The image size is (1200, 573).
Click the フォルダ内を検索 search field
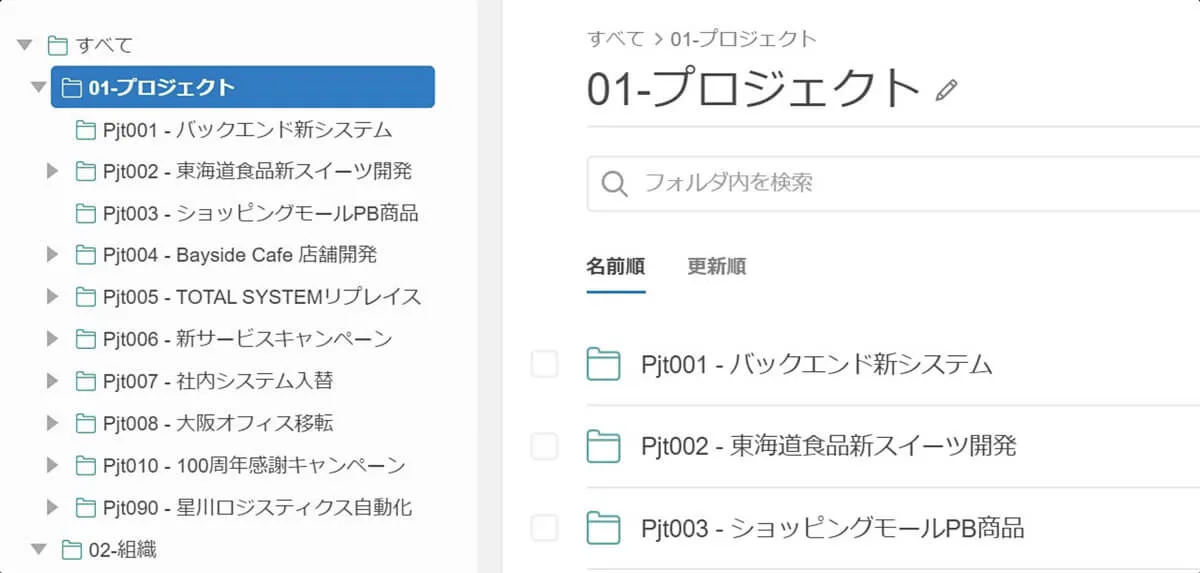click(x=893, y=184)
